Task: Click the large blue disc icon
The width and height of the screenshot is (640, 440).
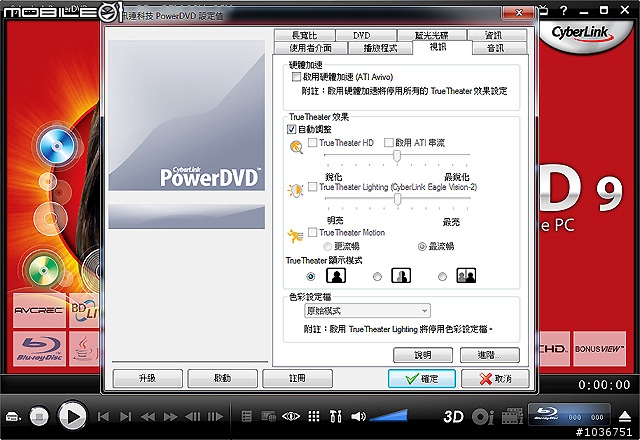Action: pos(57,146)
